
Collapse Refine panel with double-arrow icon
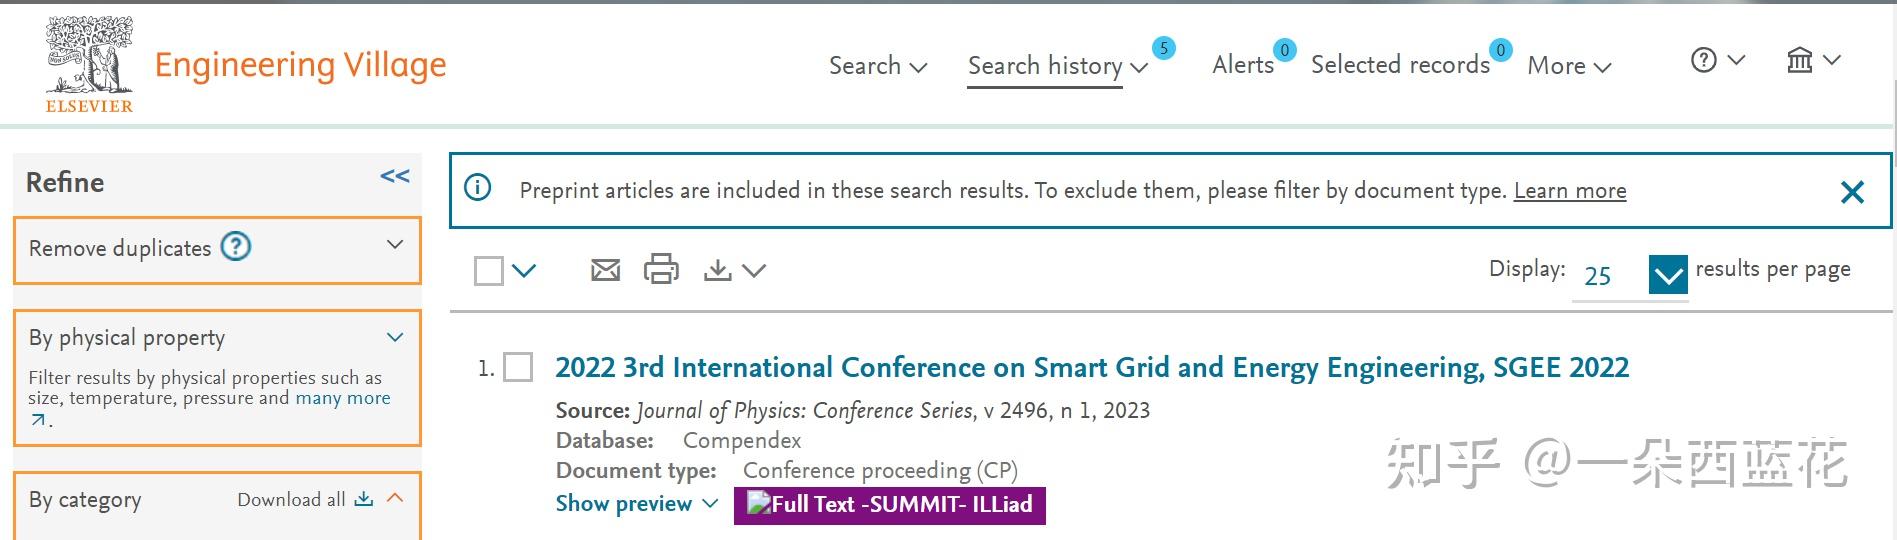[395, 177]
